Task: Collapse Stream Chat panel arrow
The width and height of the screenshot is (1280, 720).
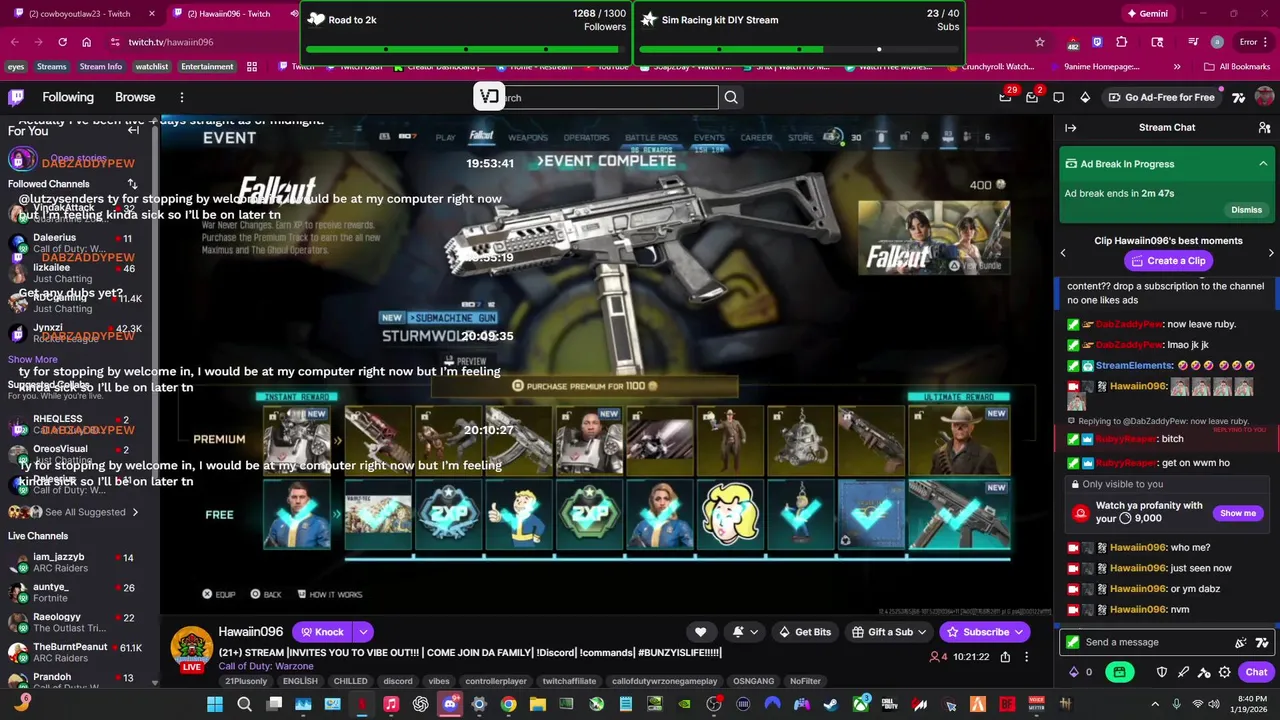Action: coord(1070,128)
